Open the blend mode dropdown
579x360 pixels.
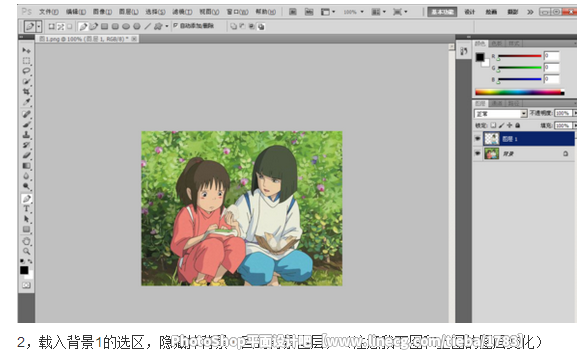point(500,113)
